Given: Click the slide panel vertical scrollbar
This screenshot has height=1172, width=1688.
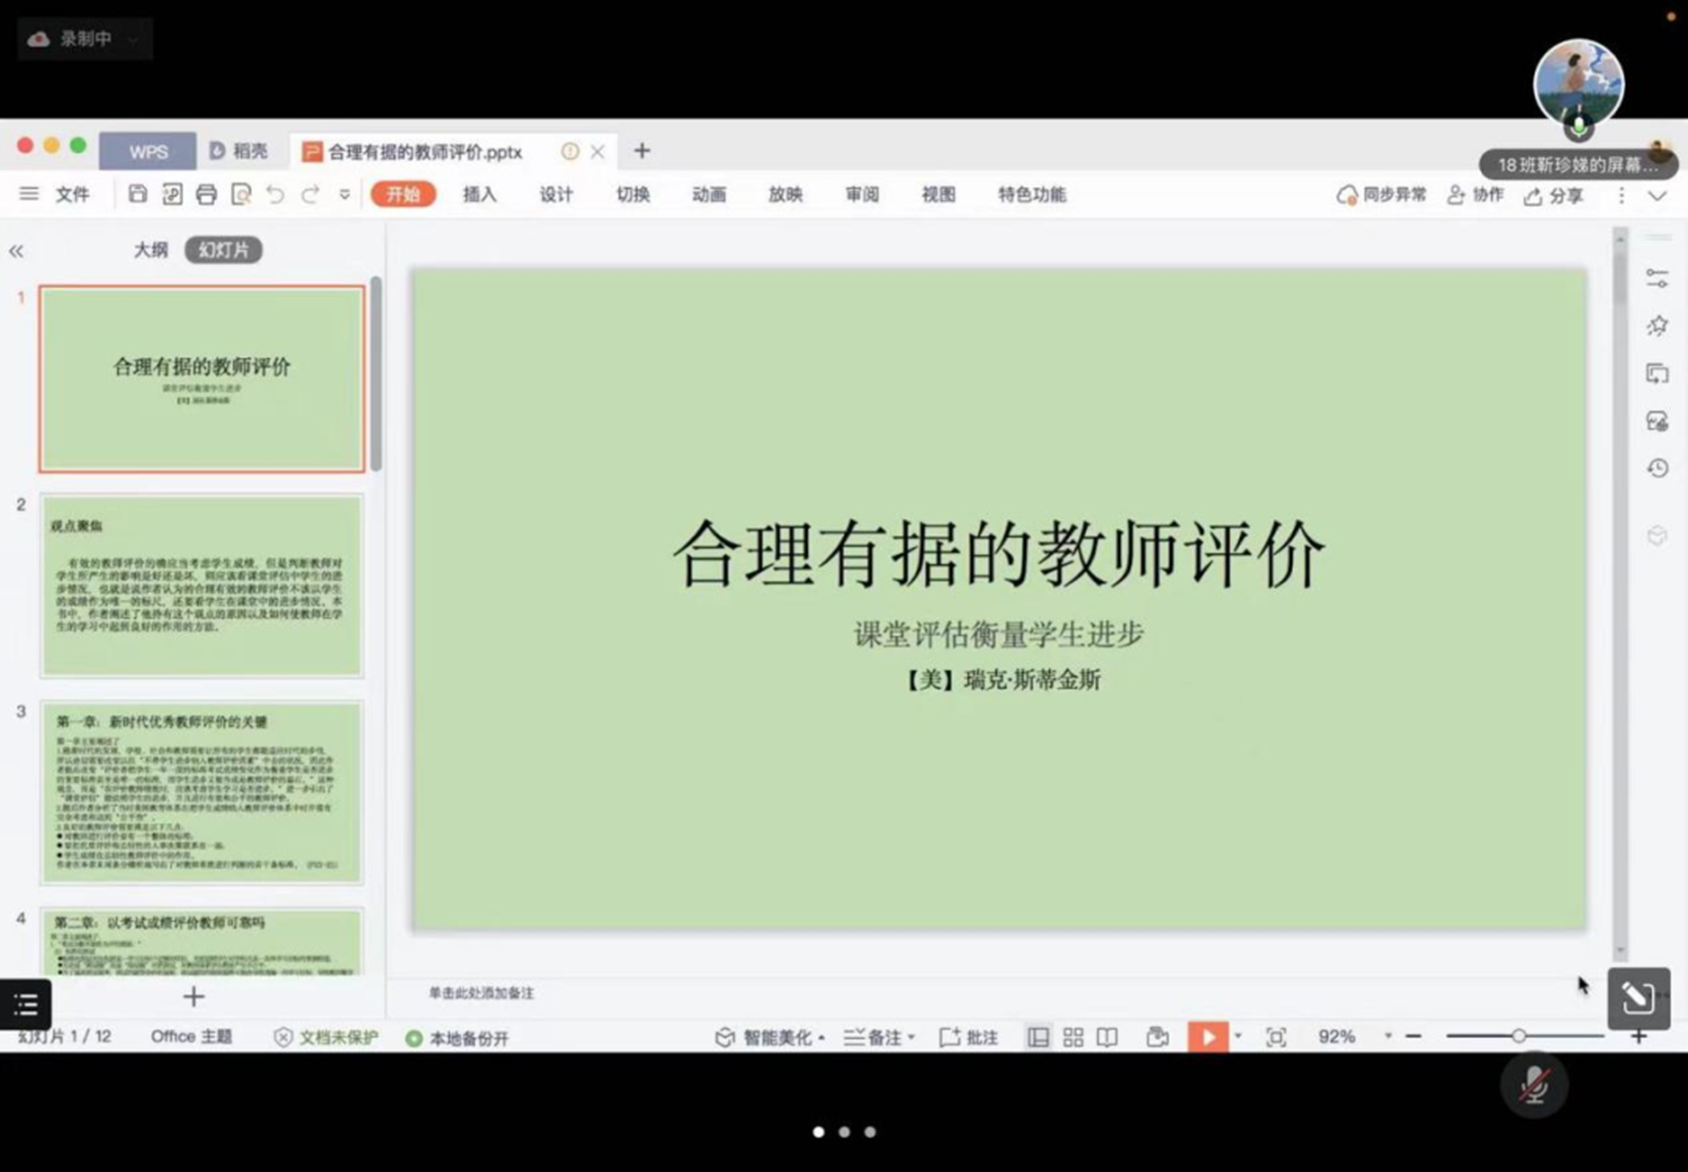Looking at the screenshot, I should [x=376, y=373].
